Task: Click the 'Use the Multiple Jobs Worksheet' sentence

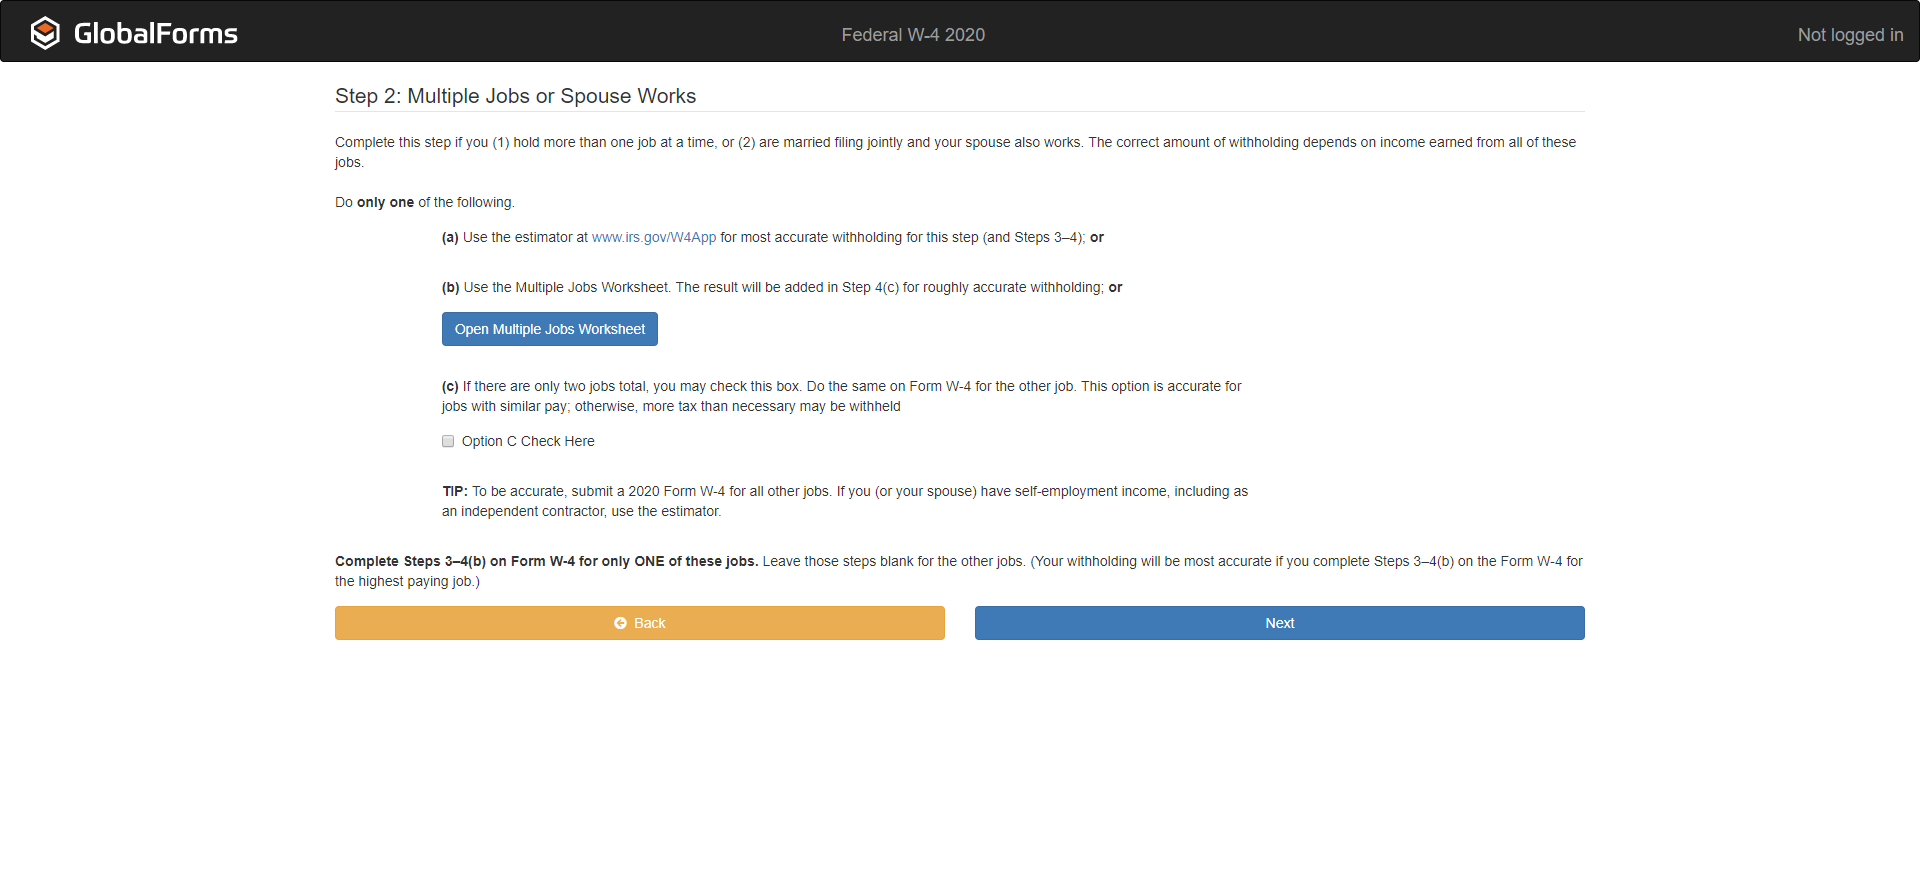Action: tap(566, 288)
